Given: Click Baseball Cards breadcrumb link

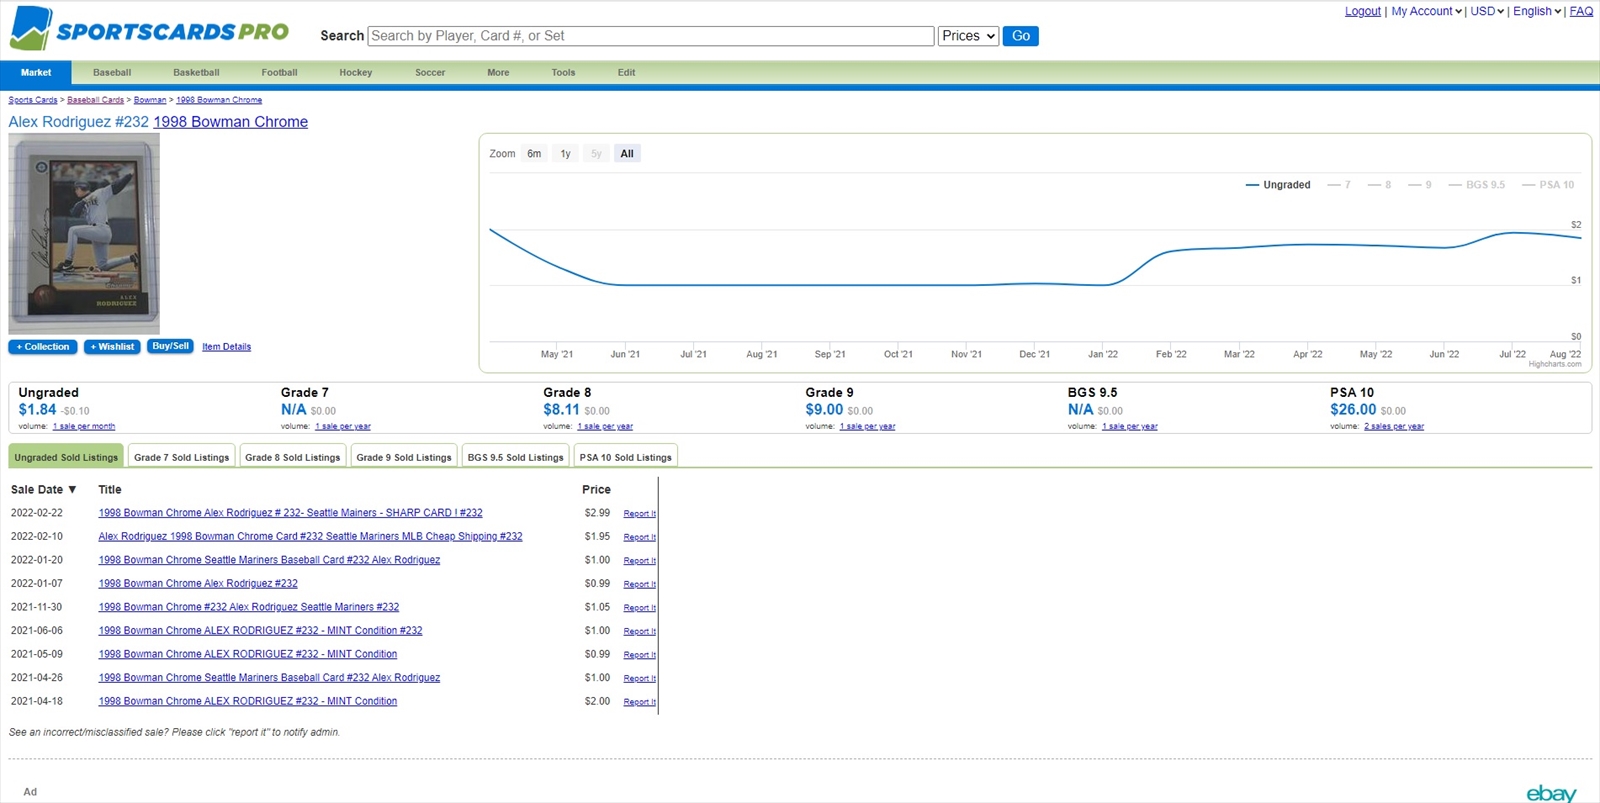Looking at the screenshot, I should coord(96,100).
